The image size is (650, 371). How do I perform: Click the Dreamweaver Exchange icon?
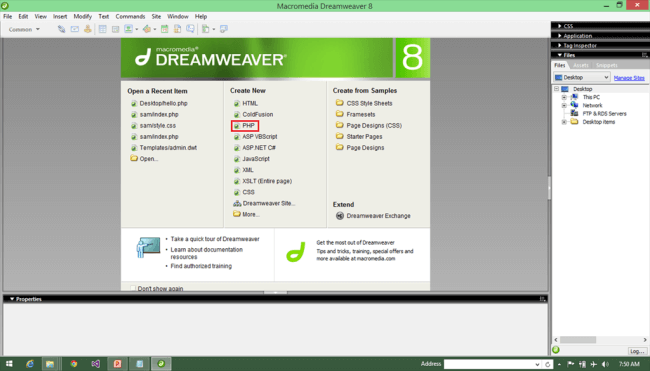(340, 216)
